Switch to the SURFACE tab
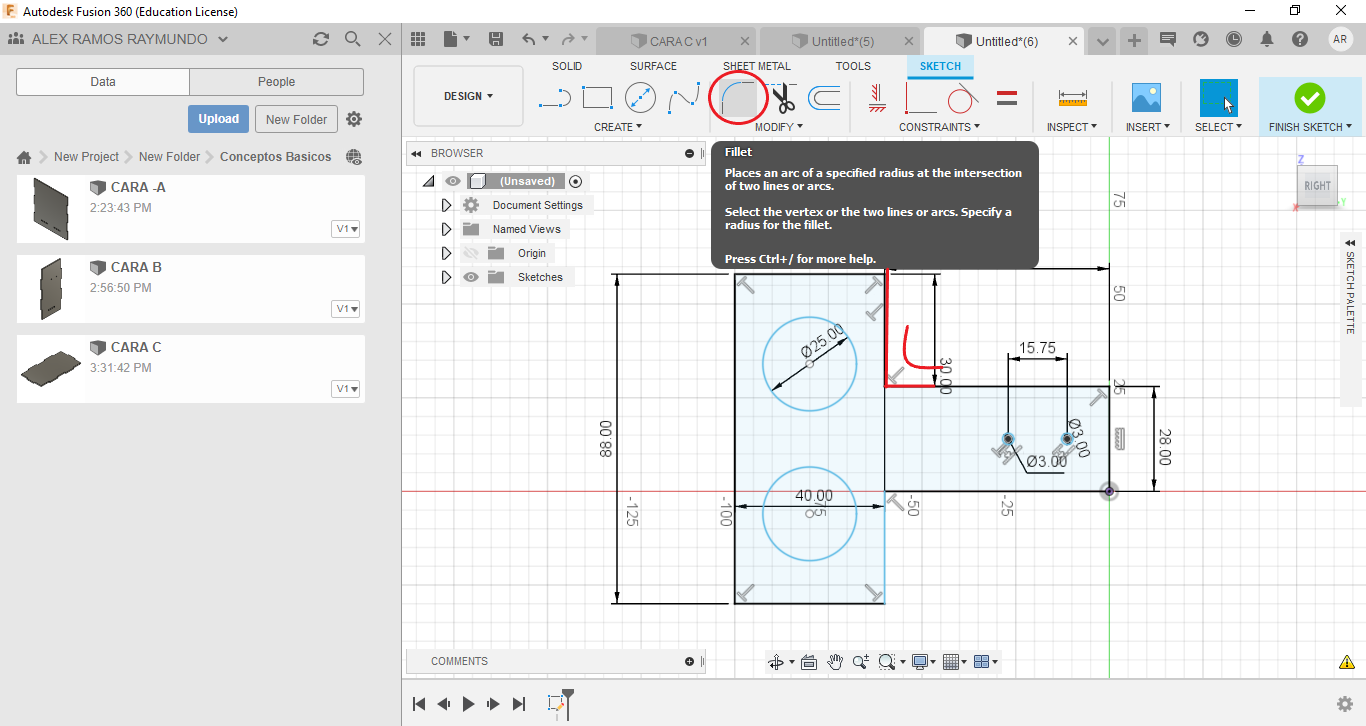 coord(653,66)
